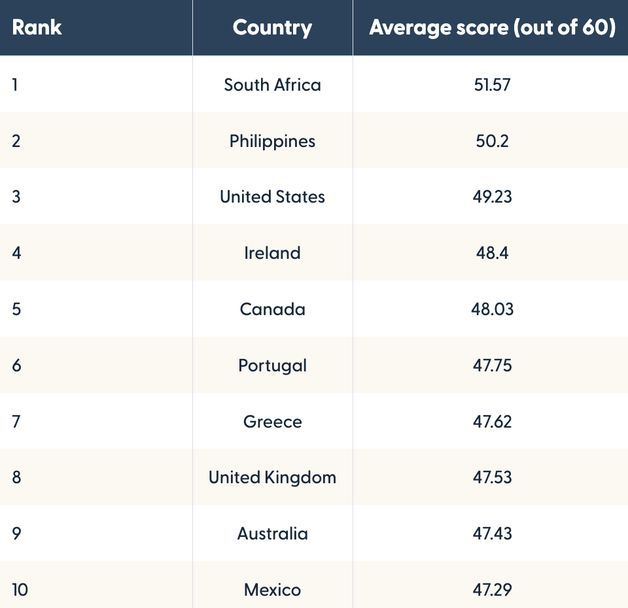Click the Average score column header
Image resolution: width=628 pixels, height=608 pixels.
(x=492, y=27)
